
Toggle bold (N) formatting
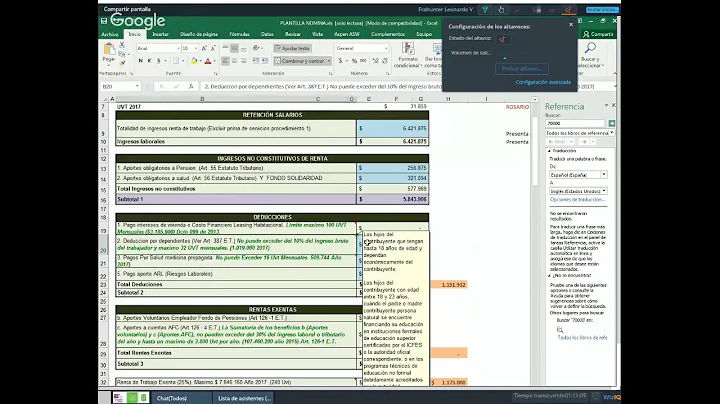pyautogui.click(x=141, y=61)
